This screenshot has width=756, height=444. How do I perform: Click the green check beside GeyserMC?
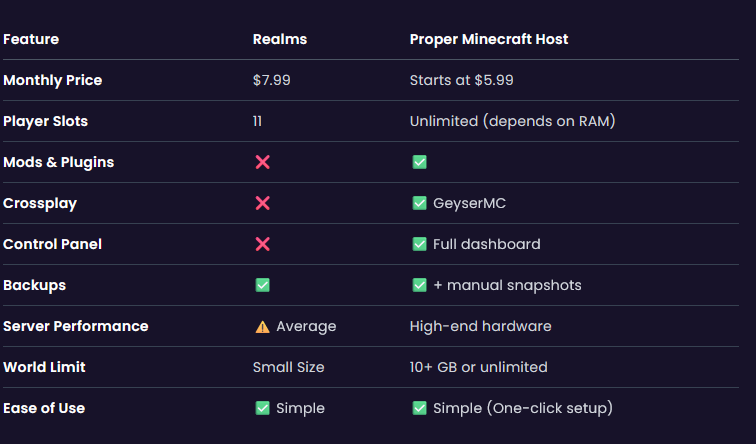(x=419, y=203)
